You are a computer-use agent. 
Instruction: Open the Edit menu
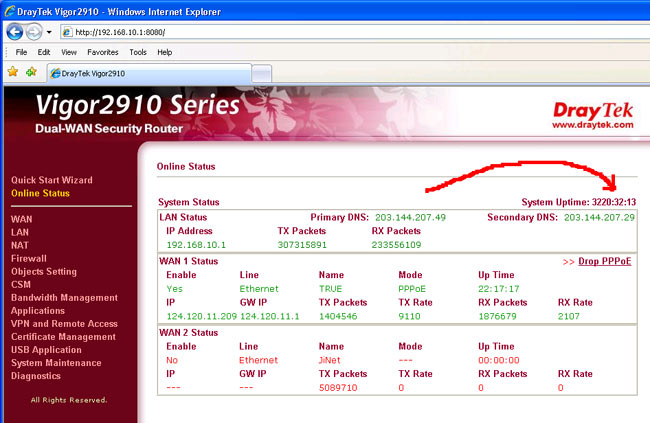point(44,52)
